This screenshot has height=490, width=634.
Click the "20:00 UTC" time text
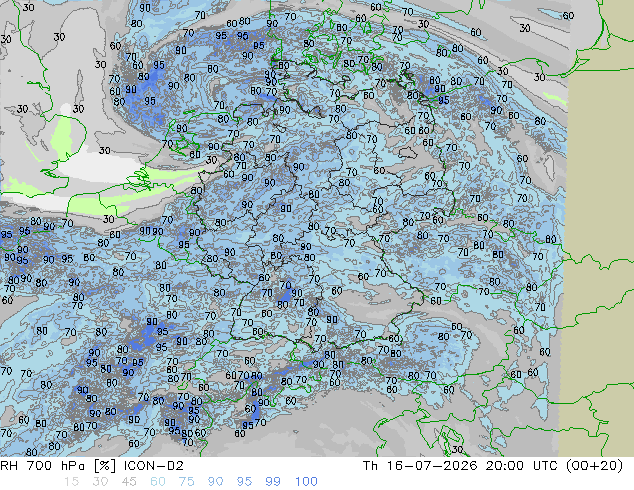(523, 466)
